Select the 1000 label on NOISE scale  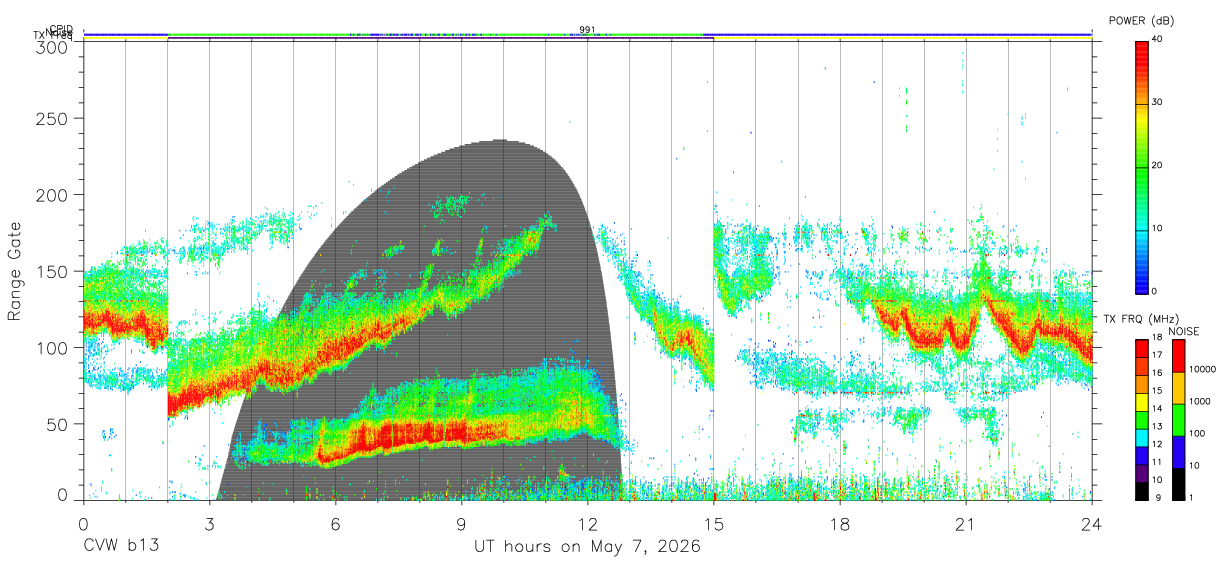pos(1198,401)
